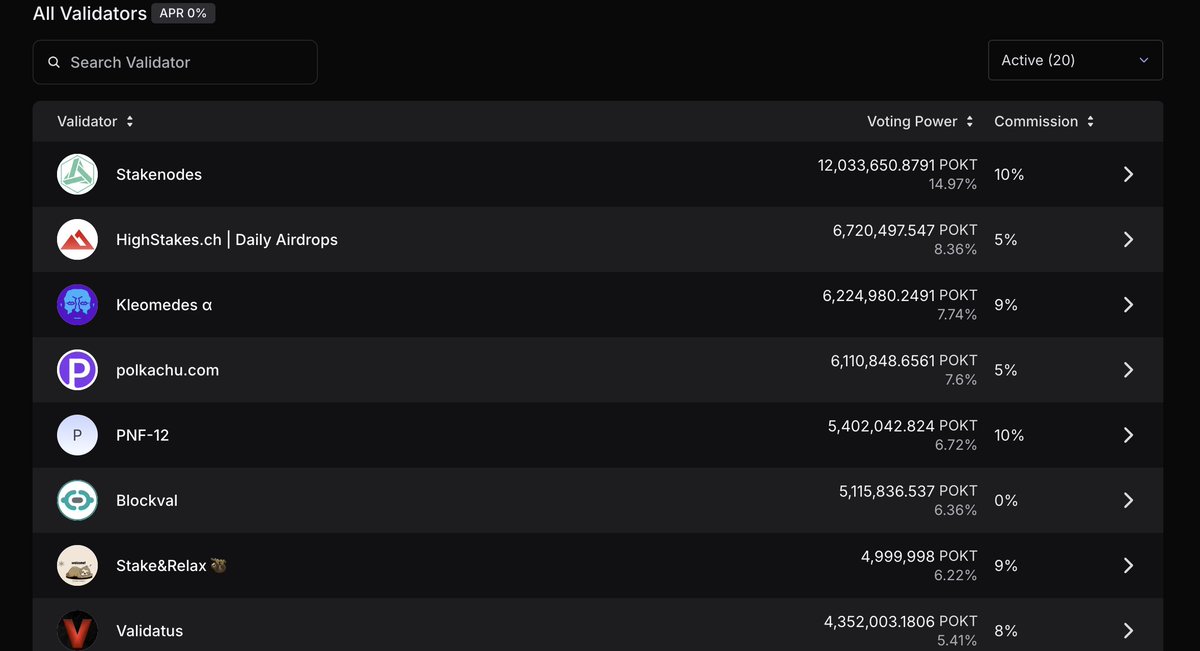1200x651 pixels.
Task: Sort by the Validator column arrows
Action: click(x=130, y=121)
